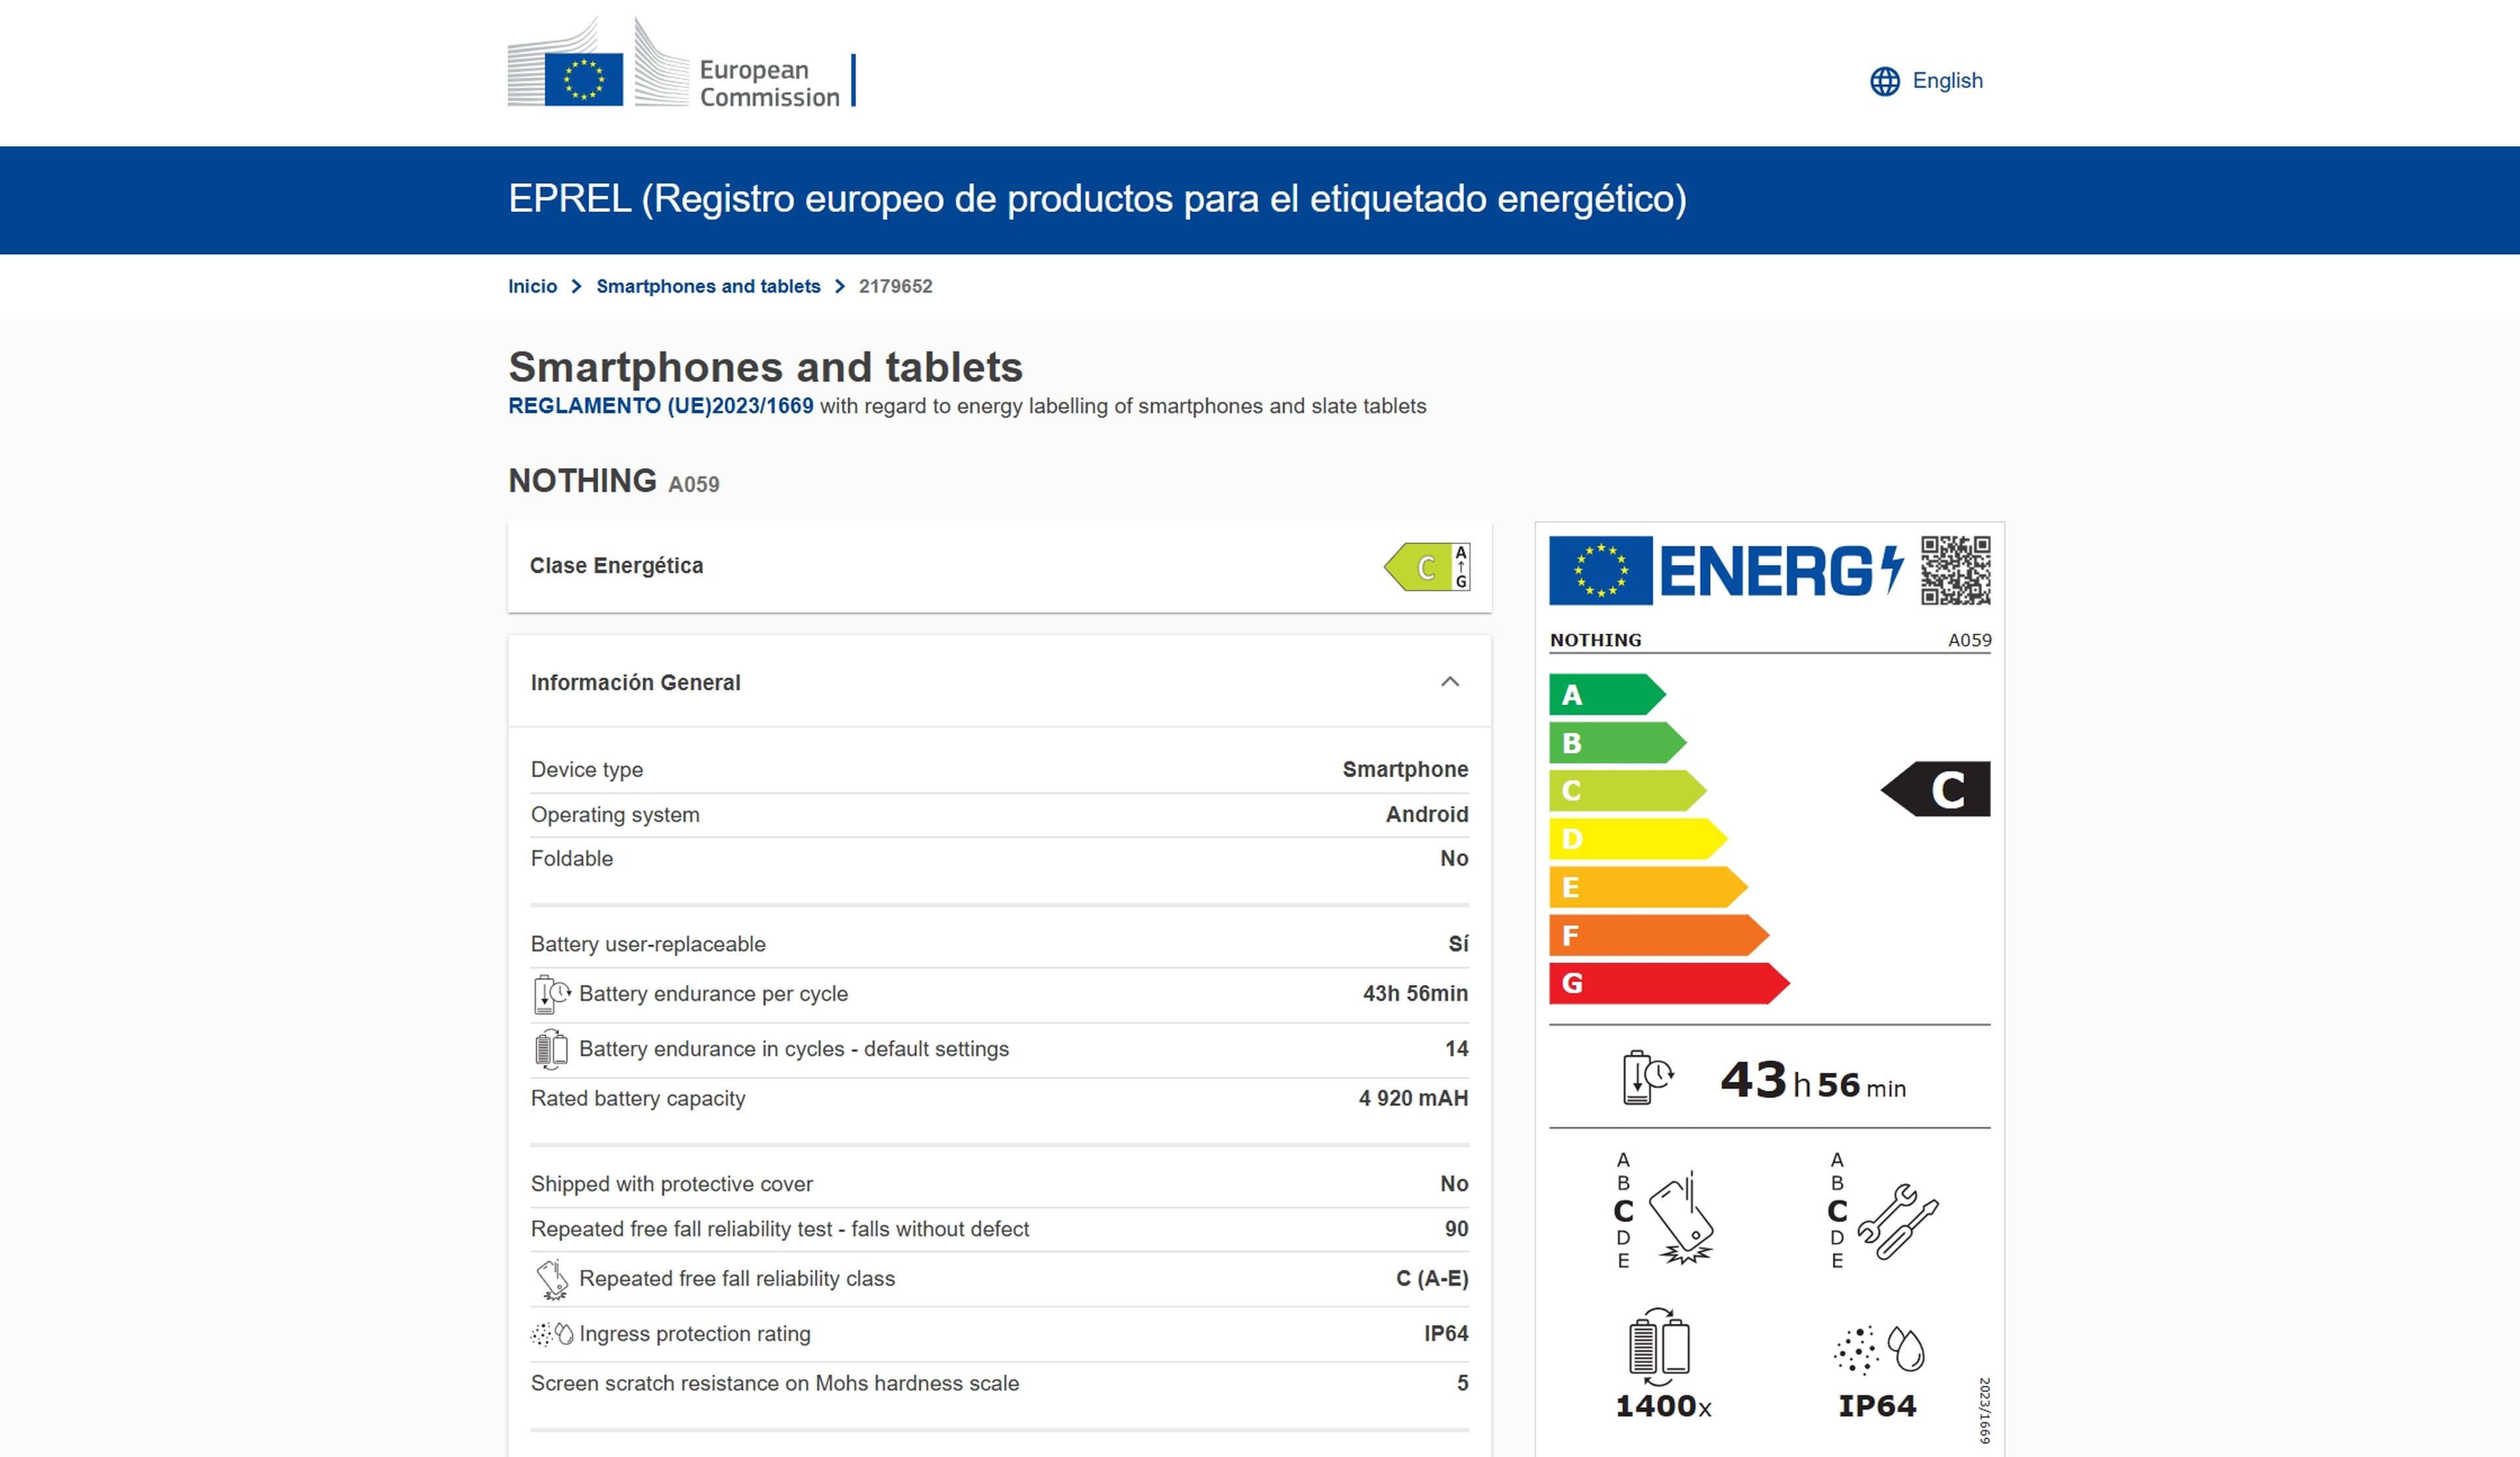Click the Smartphones and tablets page heading
2520x1457 pixels.
pyautogui.click(x=765, y=367)
